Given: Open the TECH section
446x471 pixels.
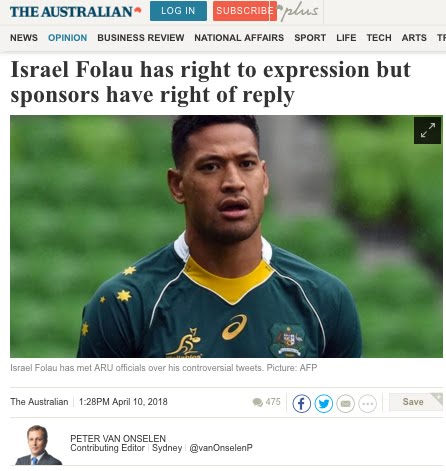Looking at the screenshot, I should 379,38.
